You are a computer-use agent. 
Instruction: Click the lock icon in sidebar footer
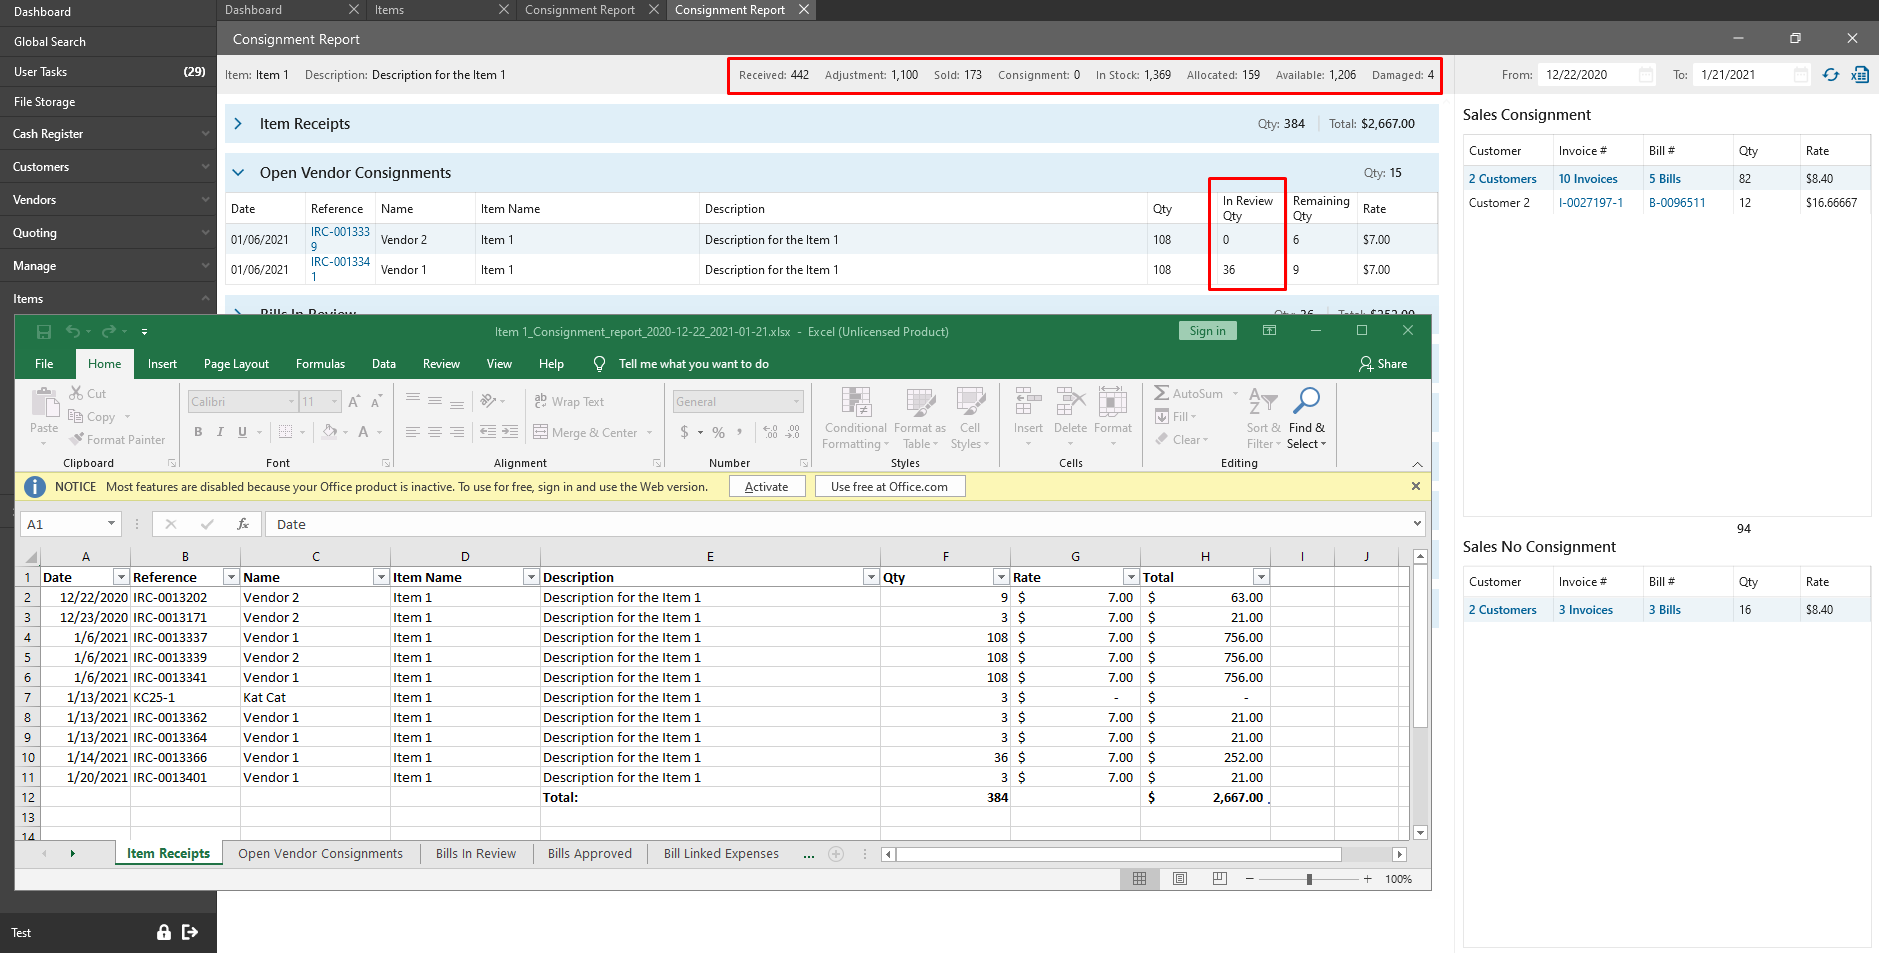[164, 932]
